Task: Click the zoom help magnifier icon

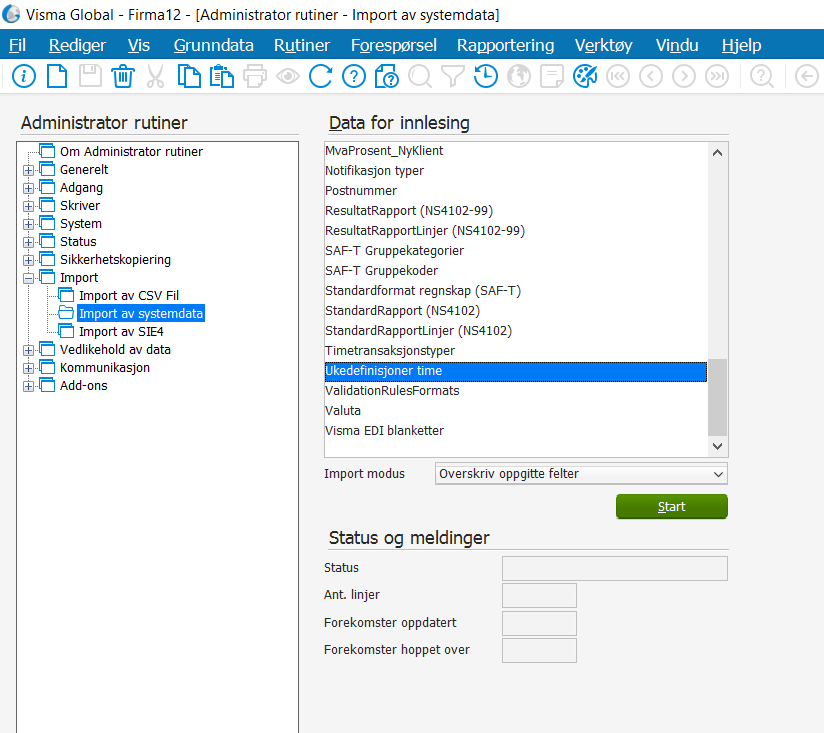Action: click(x=761, y=76)
